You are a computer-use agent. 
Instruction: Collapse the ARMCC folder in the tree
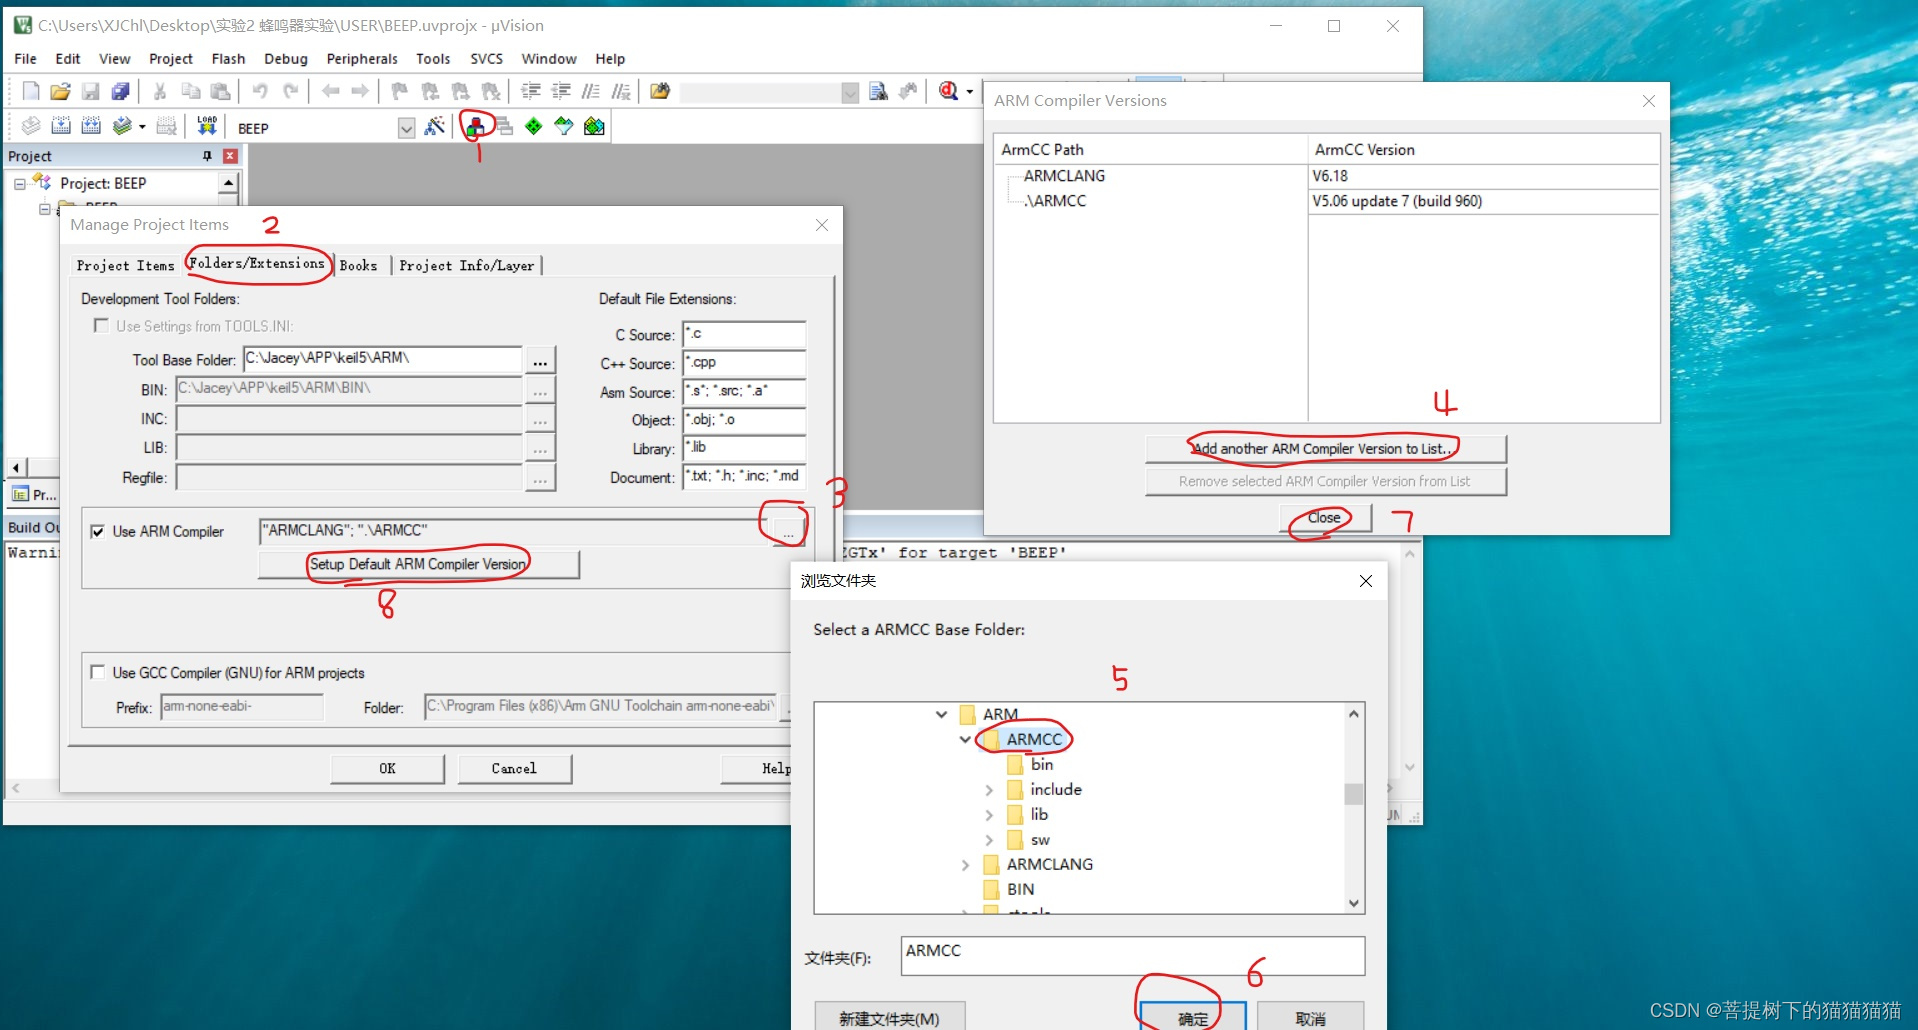click(x=964, y=739)
